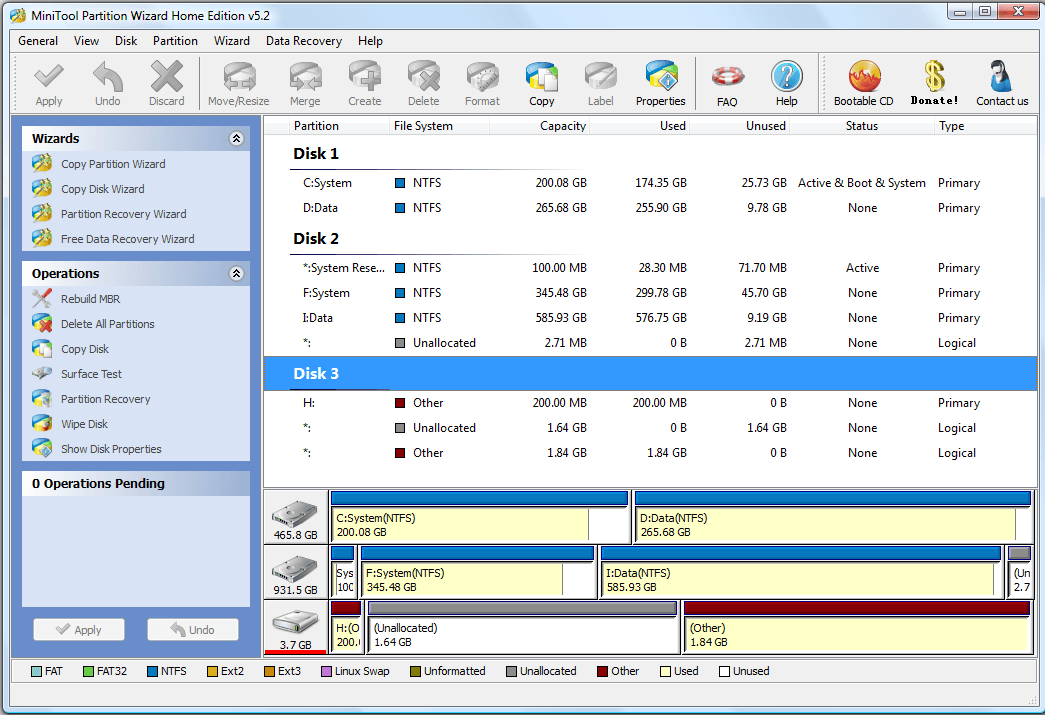This screenshot has height=715, width=1045.
Task: Select the System Reserved partition row
Action: [650, 268]
